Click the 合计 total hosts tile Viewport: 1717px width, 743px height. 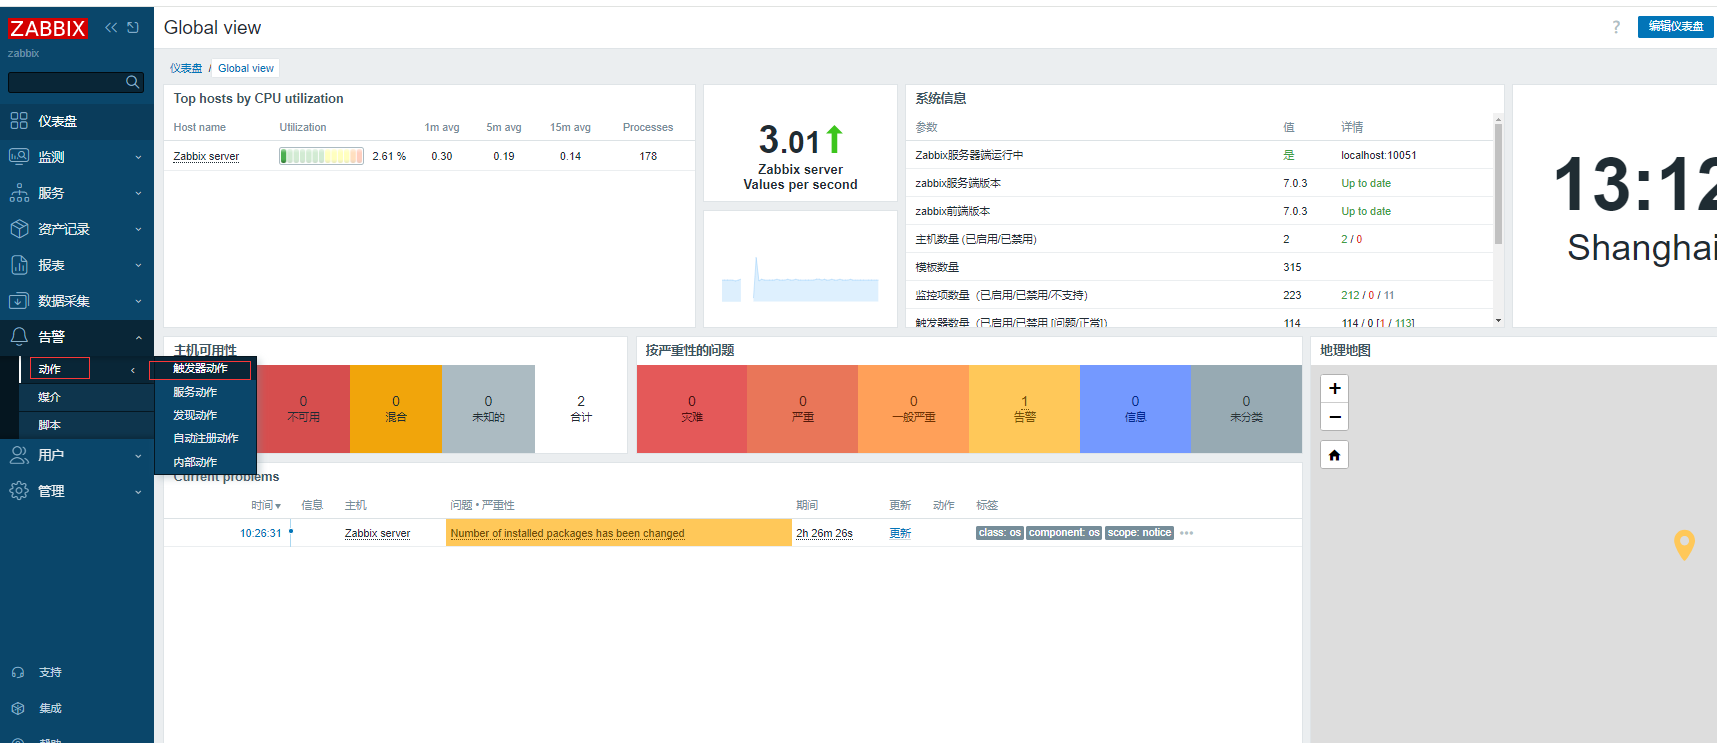pyautogui.click(x=581, y=409)
